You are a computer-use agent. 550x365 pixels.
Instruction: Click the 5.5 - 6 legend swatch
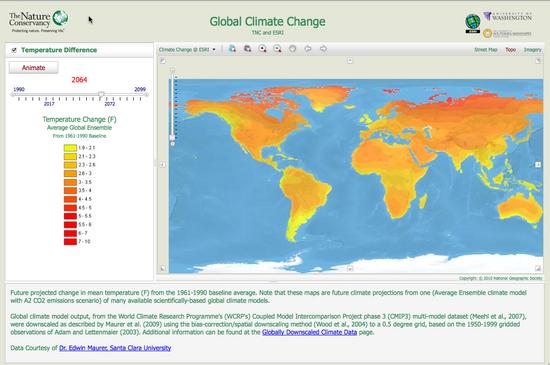(x=70, y=224)
